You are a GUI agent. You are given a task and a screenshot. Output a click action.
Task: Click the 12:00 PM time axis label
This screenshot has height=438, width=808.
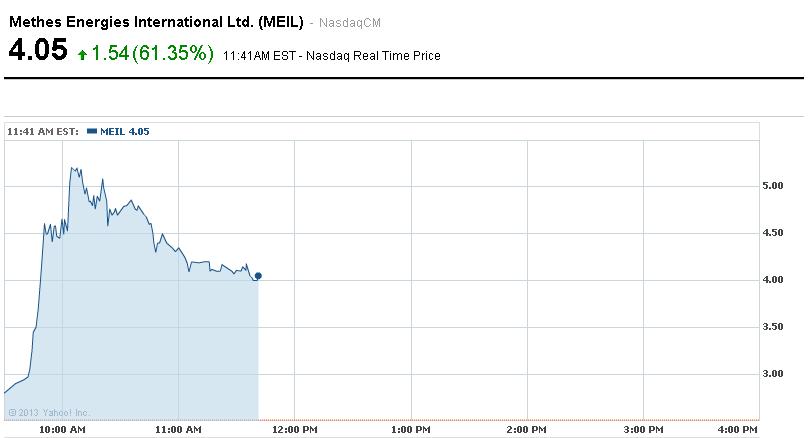coord(295,430)
